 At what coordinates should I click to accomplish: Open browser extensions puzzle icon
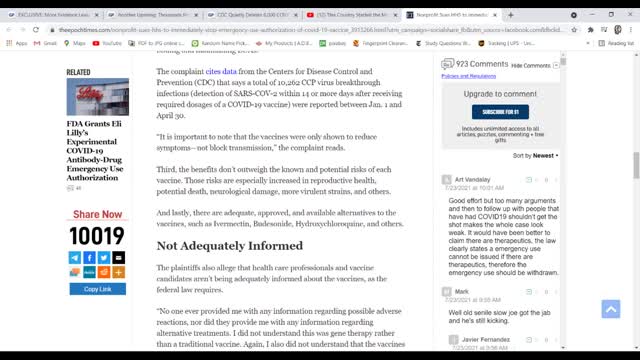coord(591,30)
